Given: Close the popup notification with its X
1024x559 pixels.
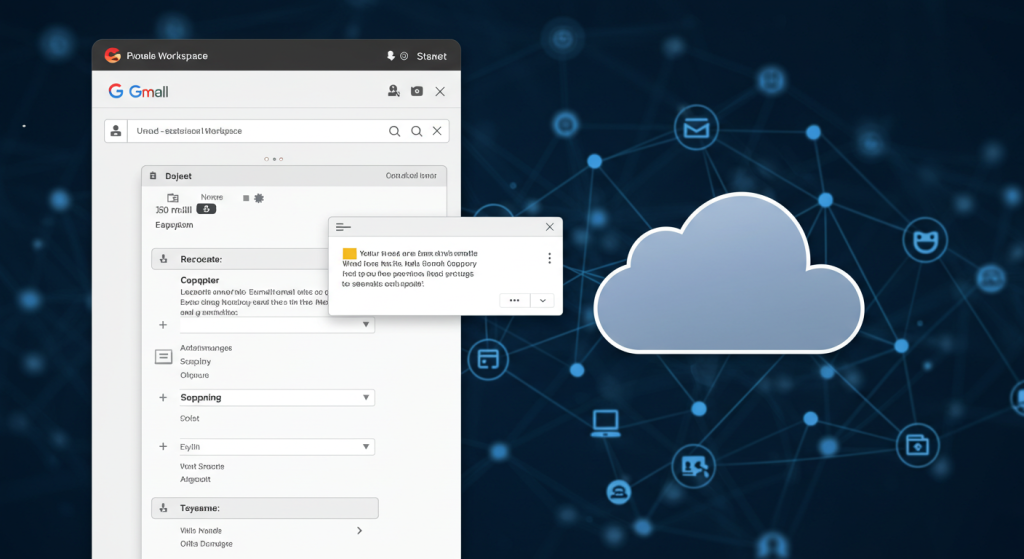Looking at the screenshot, I should click(x=550, y=227).
